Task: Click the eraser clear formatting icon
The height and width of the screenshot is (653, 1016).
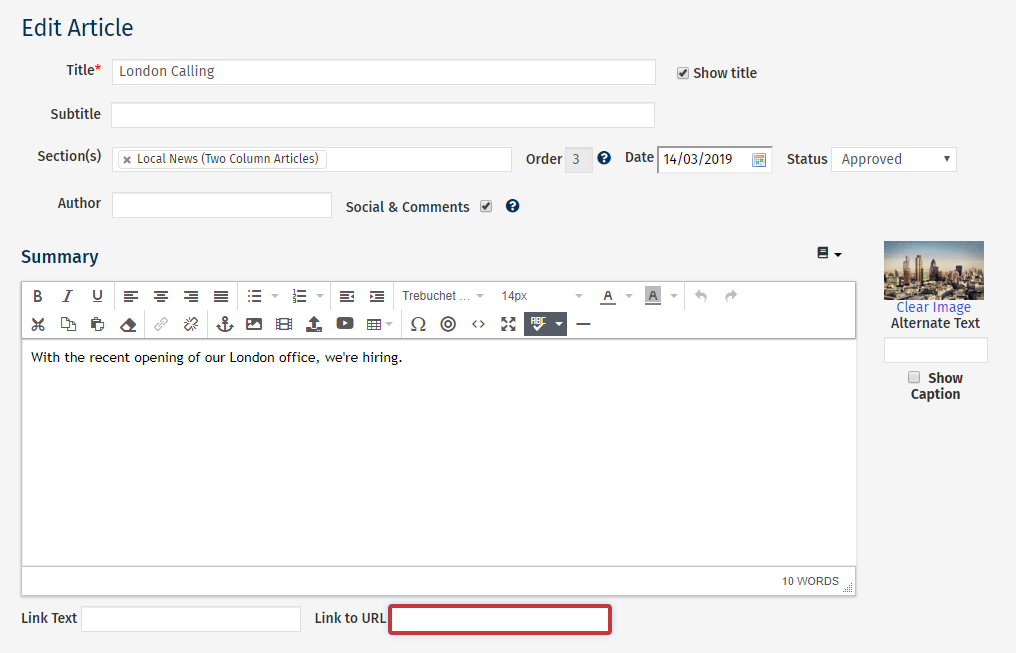Action: [127, 324]
